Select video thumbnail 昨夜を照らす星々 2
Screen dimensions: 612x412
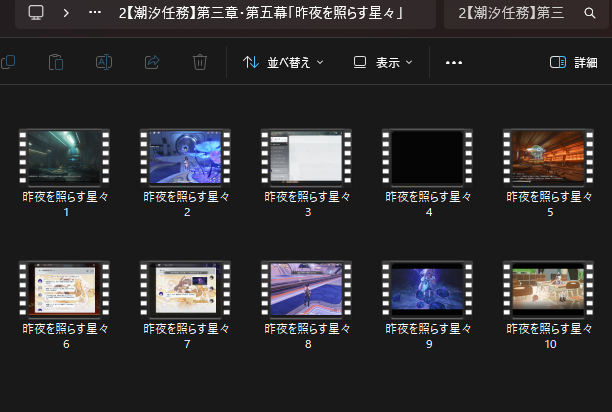tap(185, 157)
